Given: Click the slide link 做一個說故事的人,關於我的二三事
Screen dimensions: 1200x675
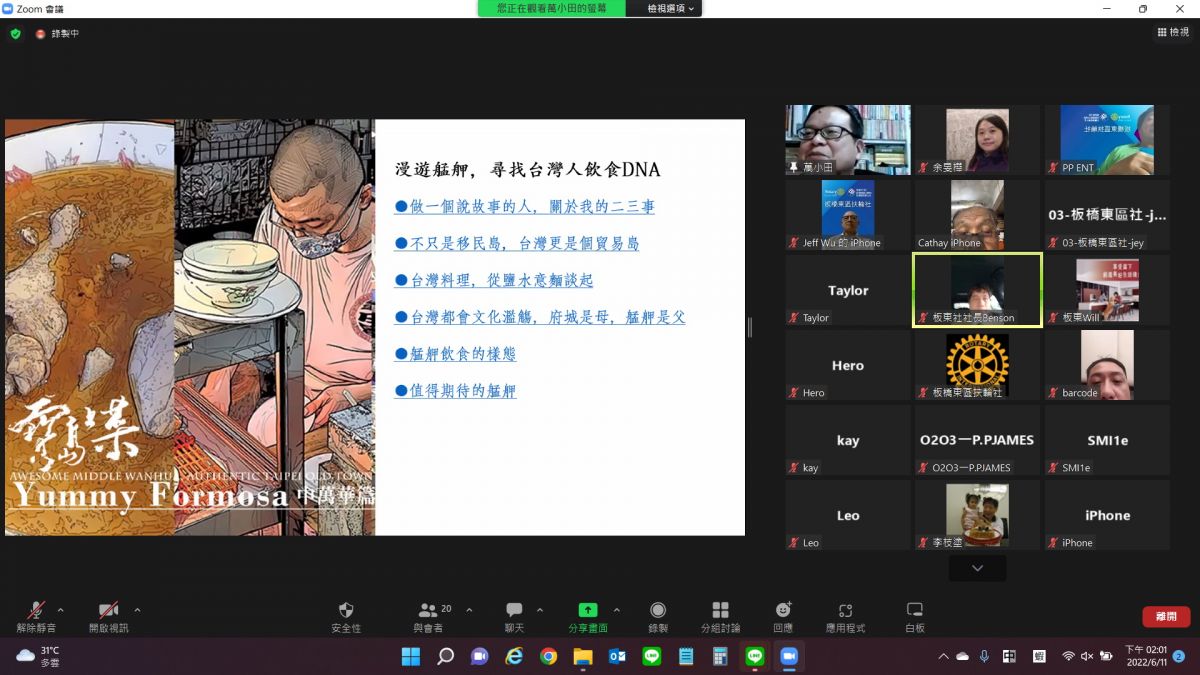Looking at the screenshot, I should click(525, 207).
